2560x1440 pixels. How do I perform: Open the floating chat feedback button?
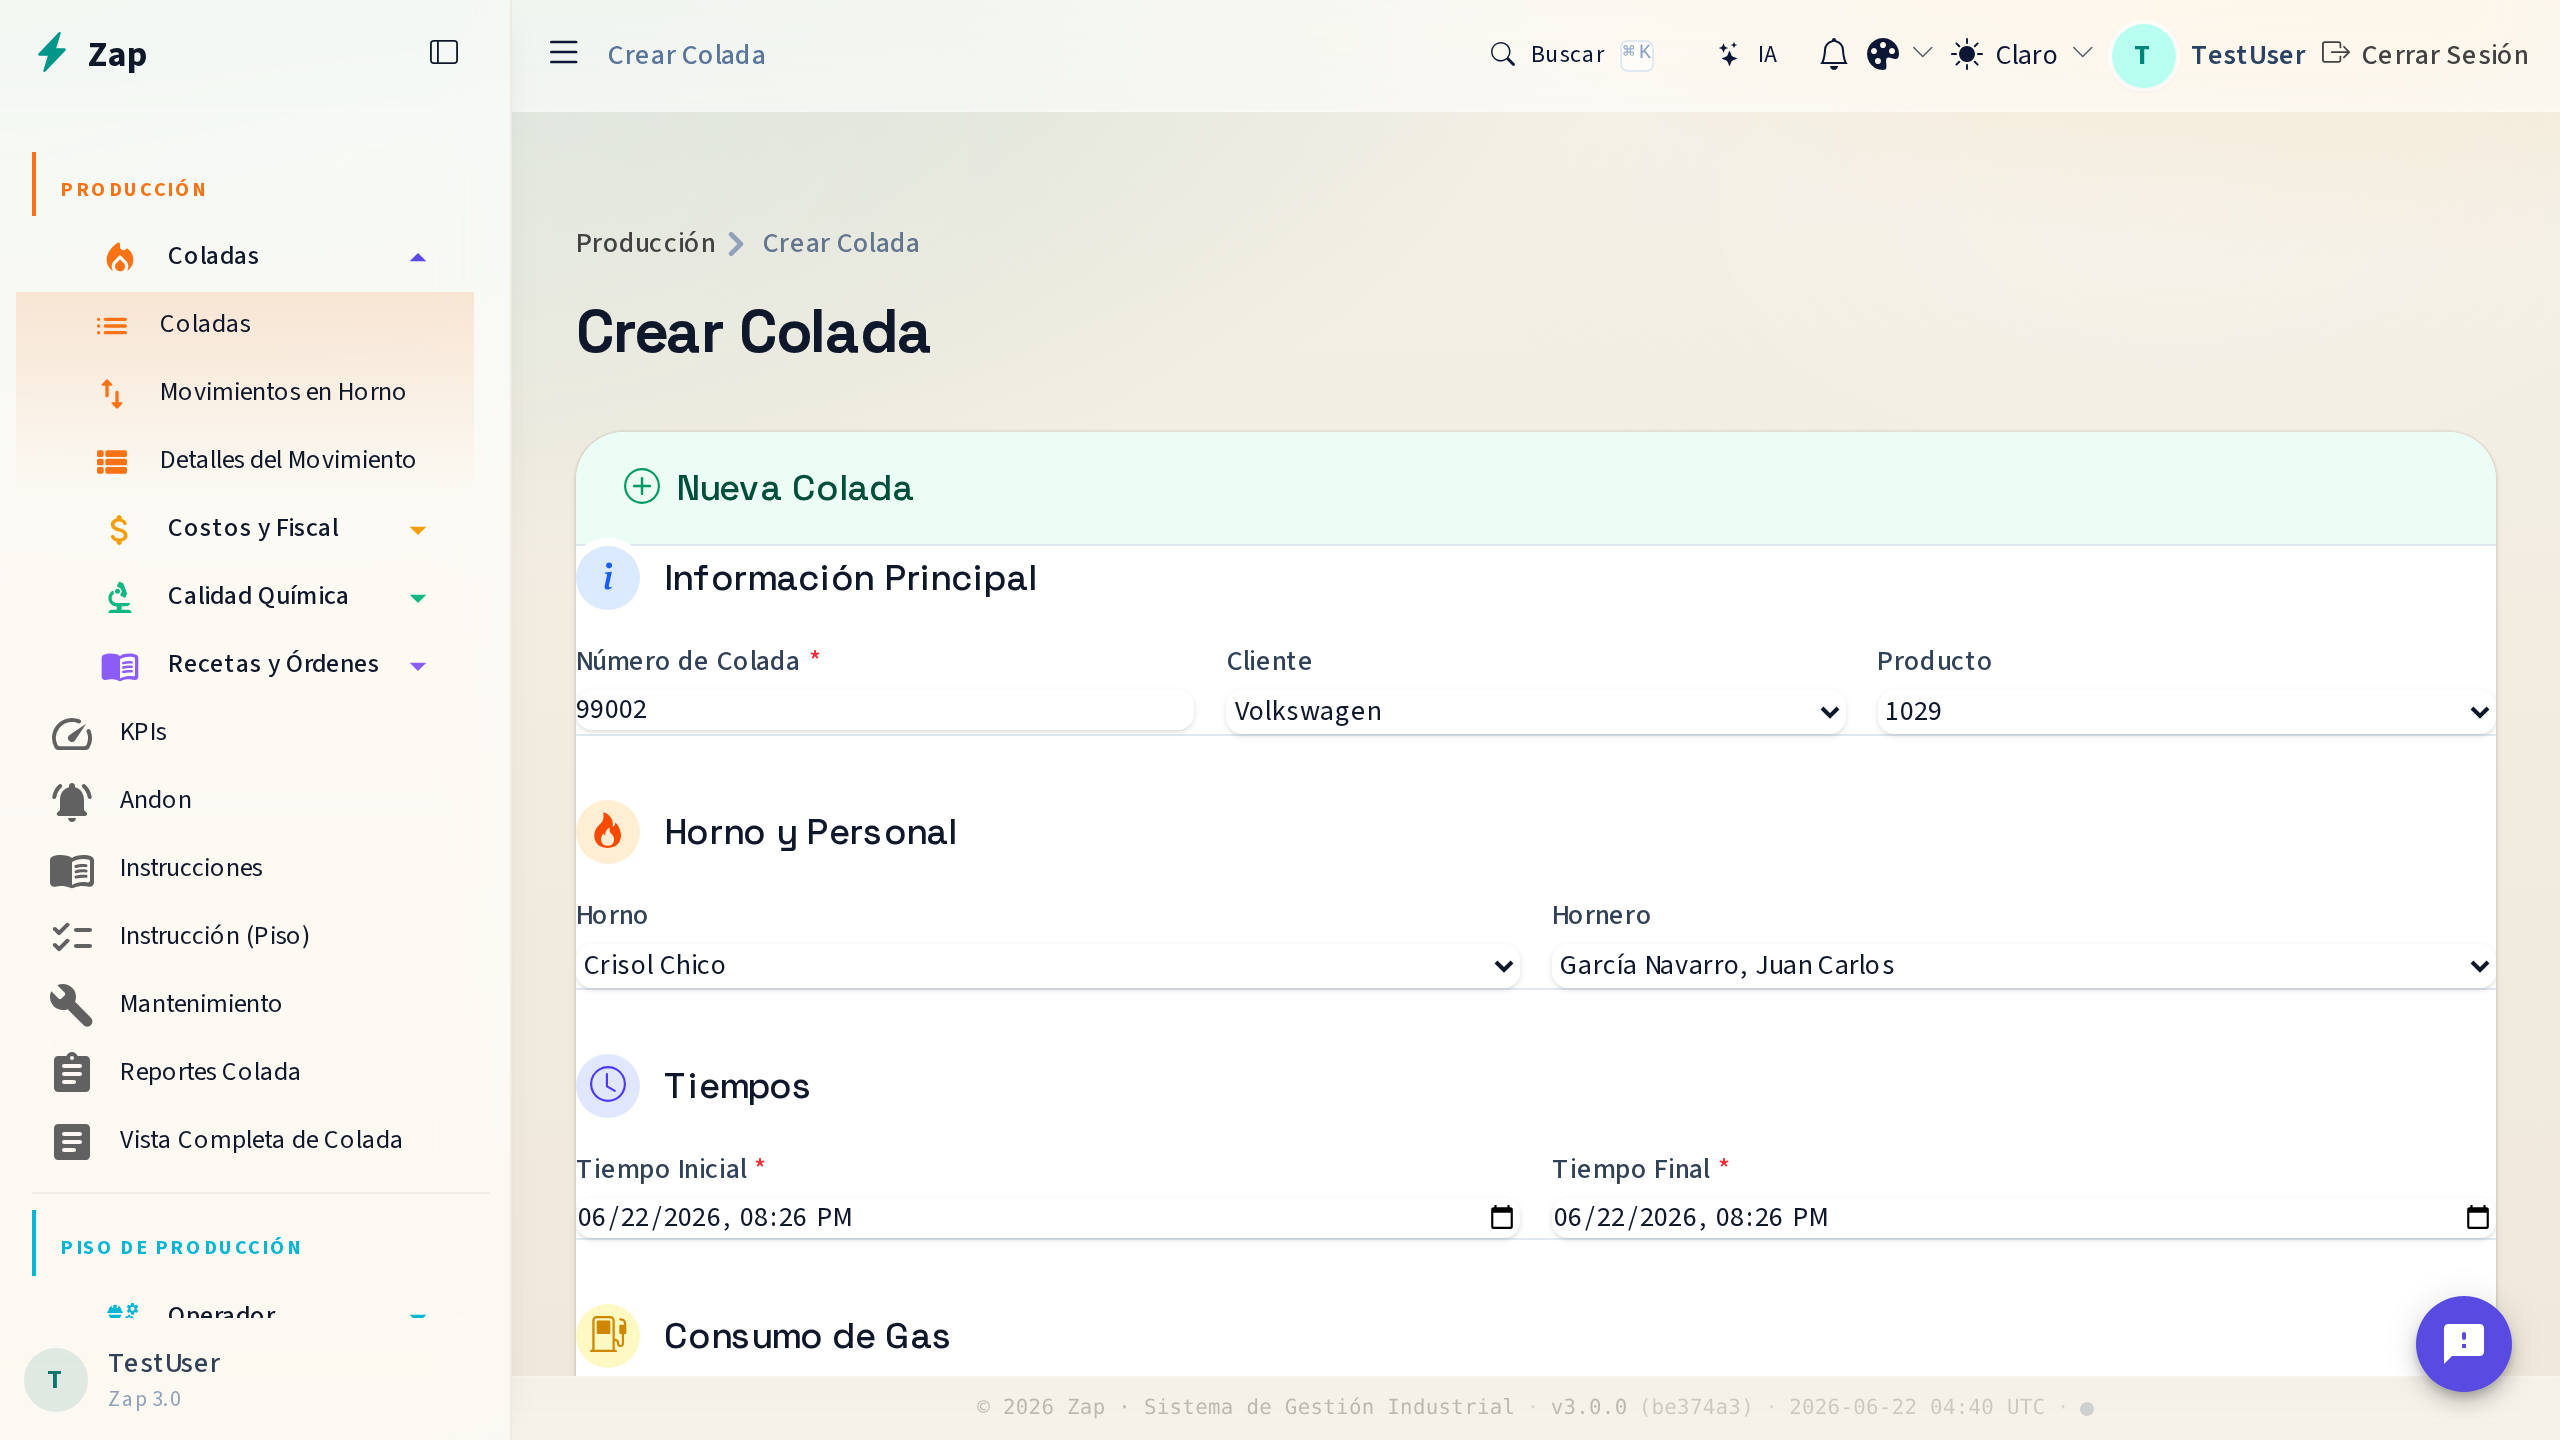2463,1343
